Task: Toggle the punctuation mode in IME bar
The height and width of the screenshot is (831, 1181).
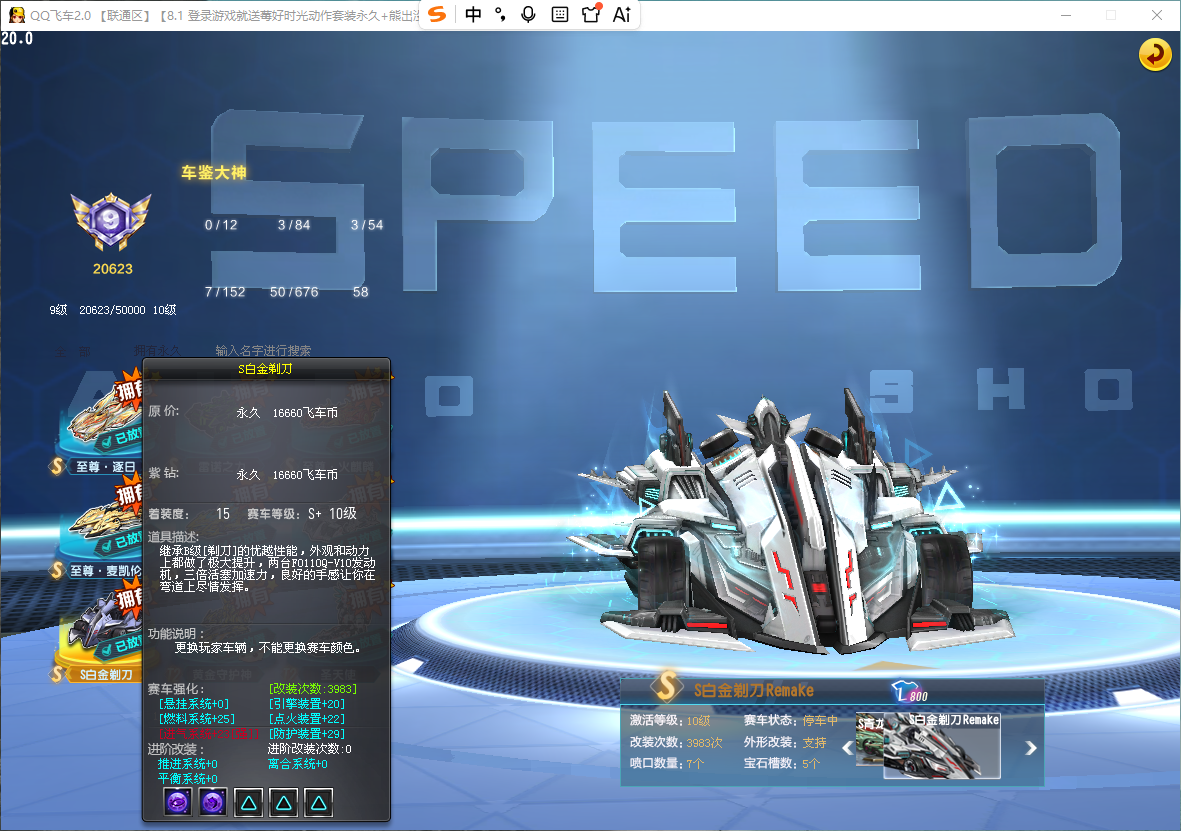Action: (500, 14)
